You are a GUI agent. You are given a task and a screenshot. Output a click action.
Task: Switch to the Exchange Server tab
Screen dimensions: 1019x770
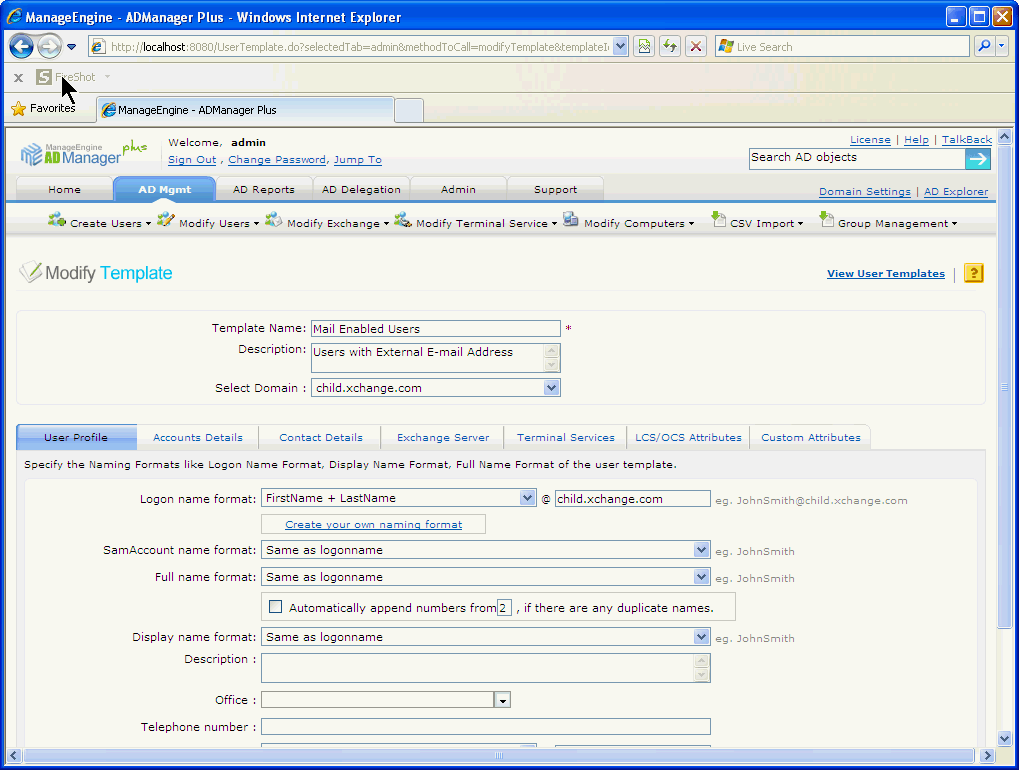[x=443, y=437]
